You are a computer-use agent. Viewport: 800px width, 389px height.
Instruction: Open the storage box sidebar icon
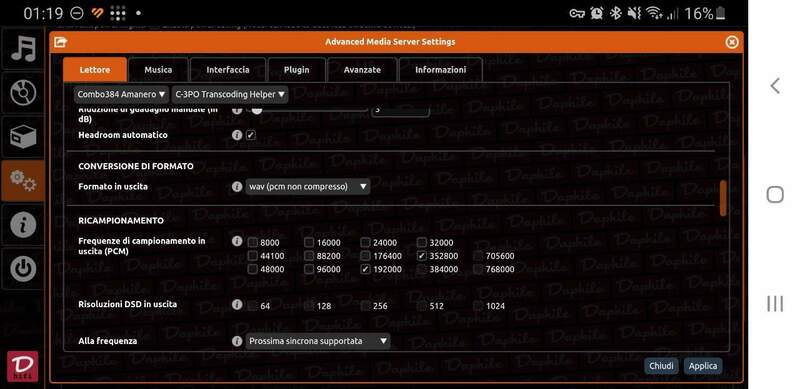point(23,137)
